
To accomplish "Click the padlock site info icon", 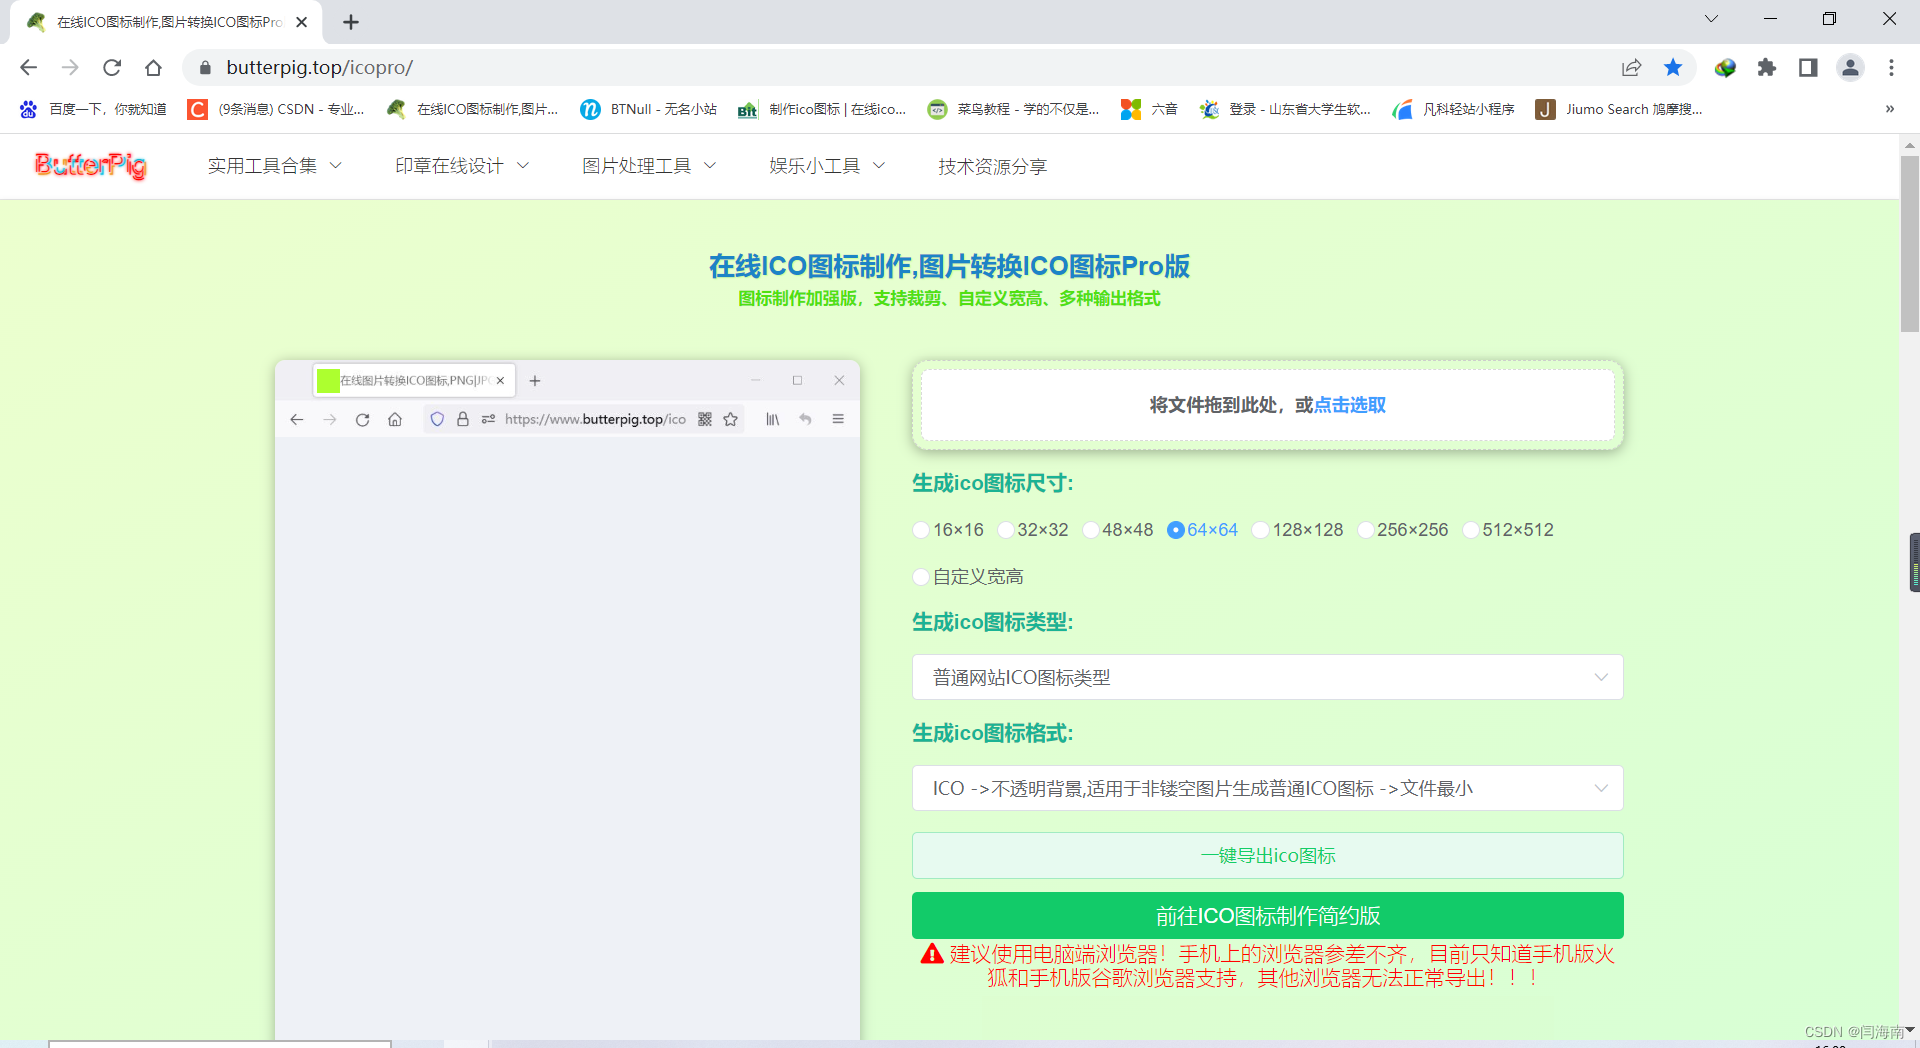I will click(205, 67).
